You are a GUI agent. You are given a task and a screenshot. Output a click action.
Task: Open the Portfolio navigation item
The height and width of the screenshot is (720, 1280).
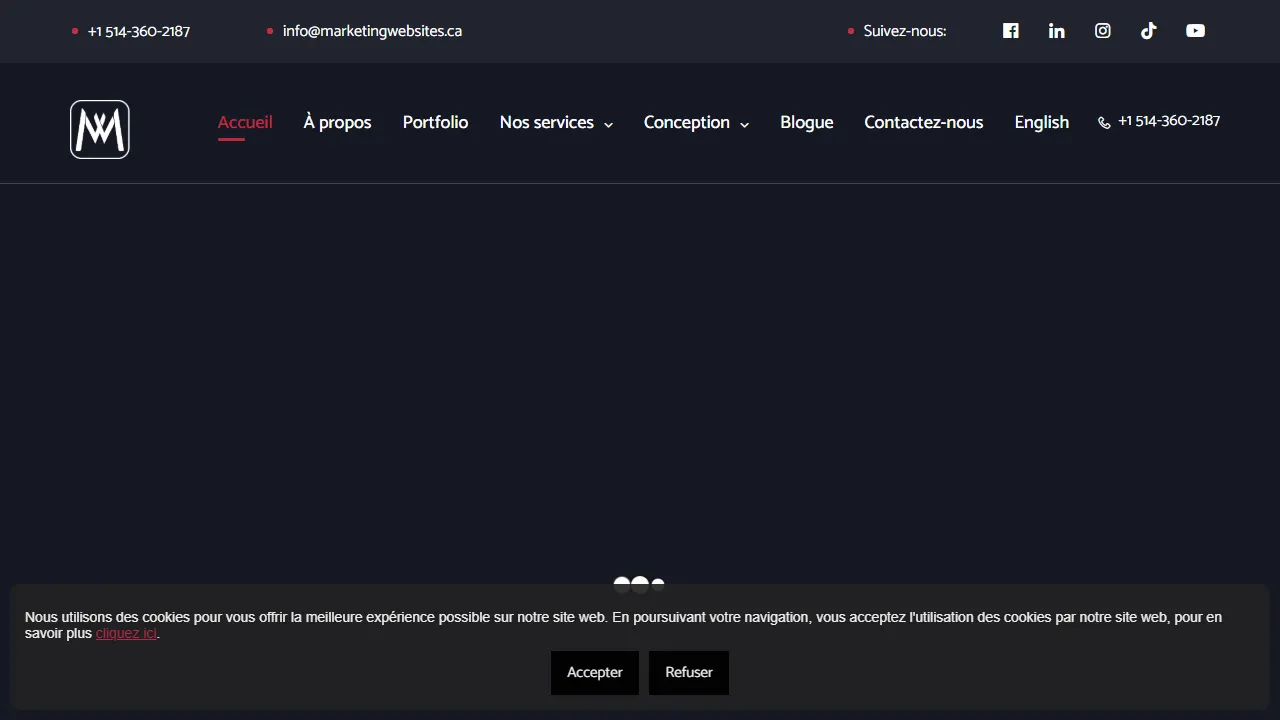pos(435,122)
